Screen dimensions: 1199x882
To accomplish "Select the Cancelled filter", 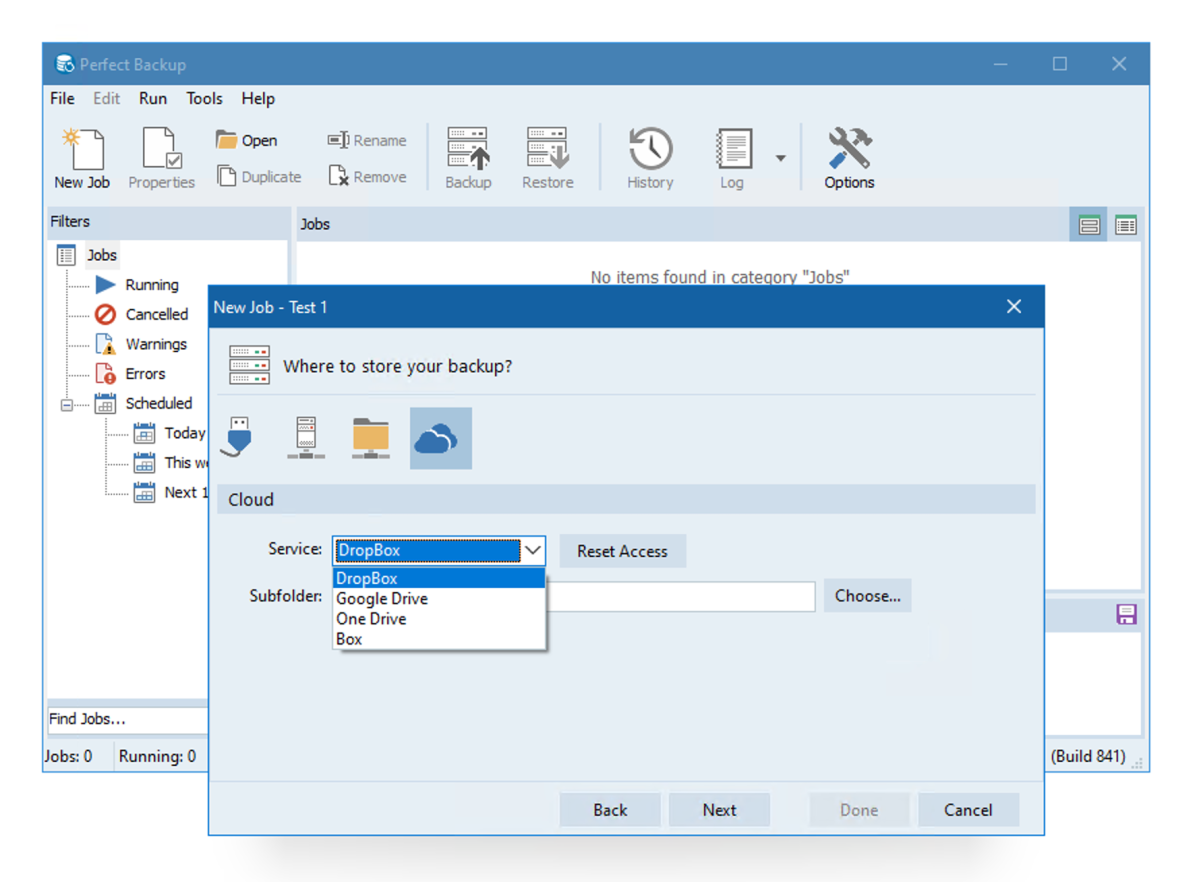I will pos(157,314).
